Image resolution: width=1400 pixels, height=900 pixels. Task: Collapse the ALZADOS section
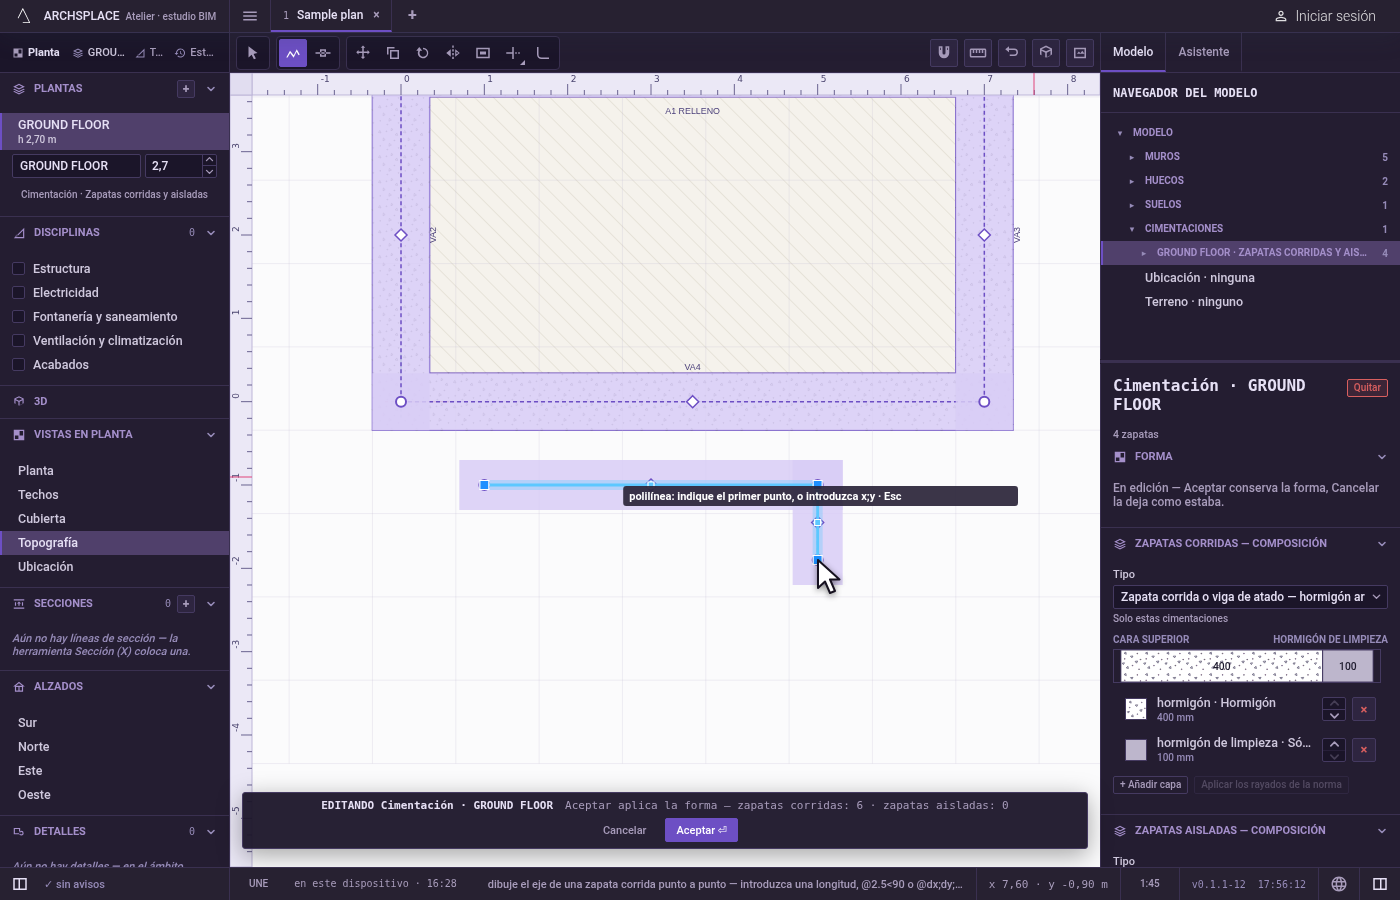211,687
